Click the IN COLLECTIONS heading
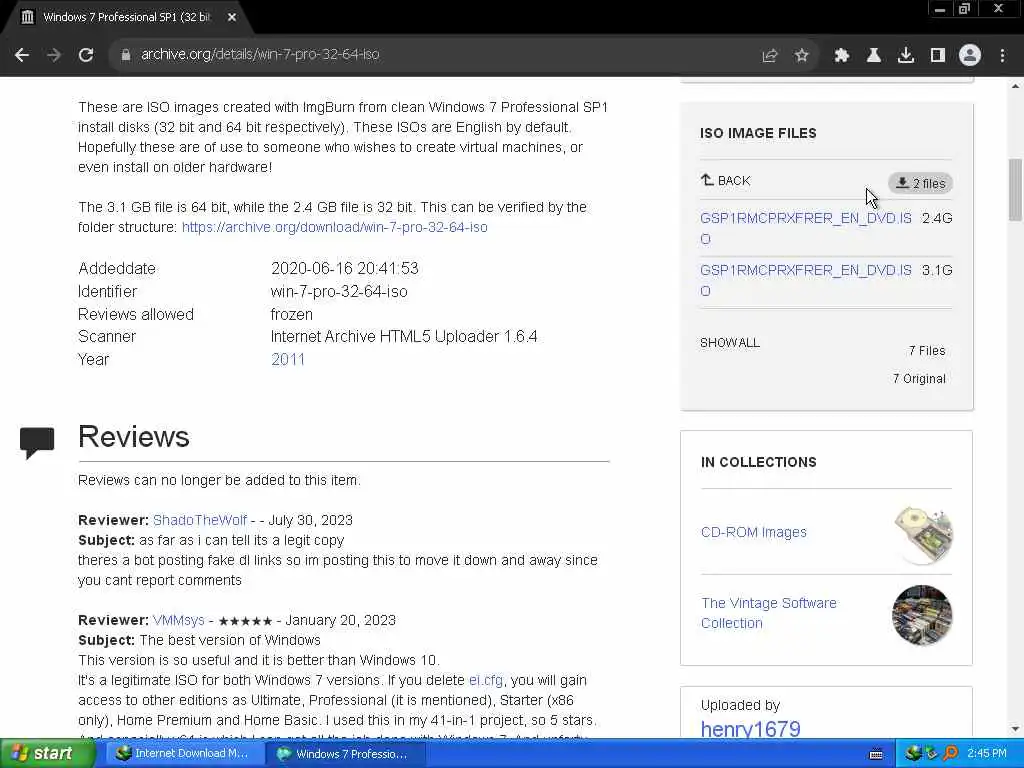The width and height of the screenshot is (1024, 768). click(759, 462)
